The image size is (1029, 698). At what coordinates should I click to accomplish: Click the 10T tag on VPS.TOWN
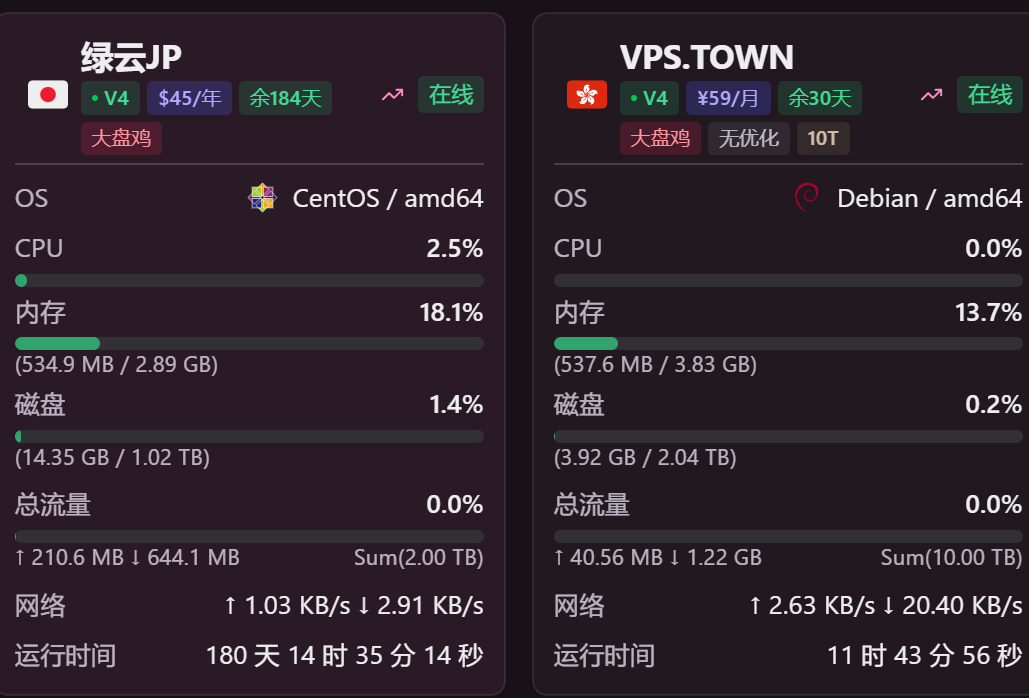point(823,138)
